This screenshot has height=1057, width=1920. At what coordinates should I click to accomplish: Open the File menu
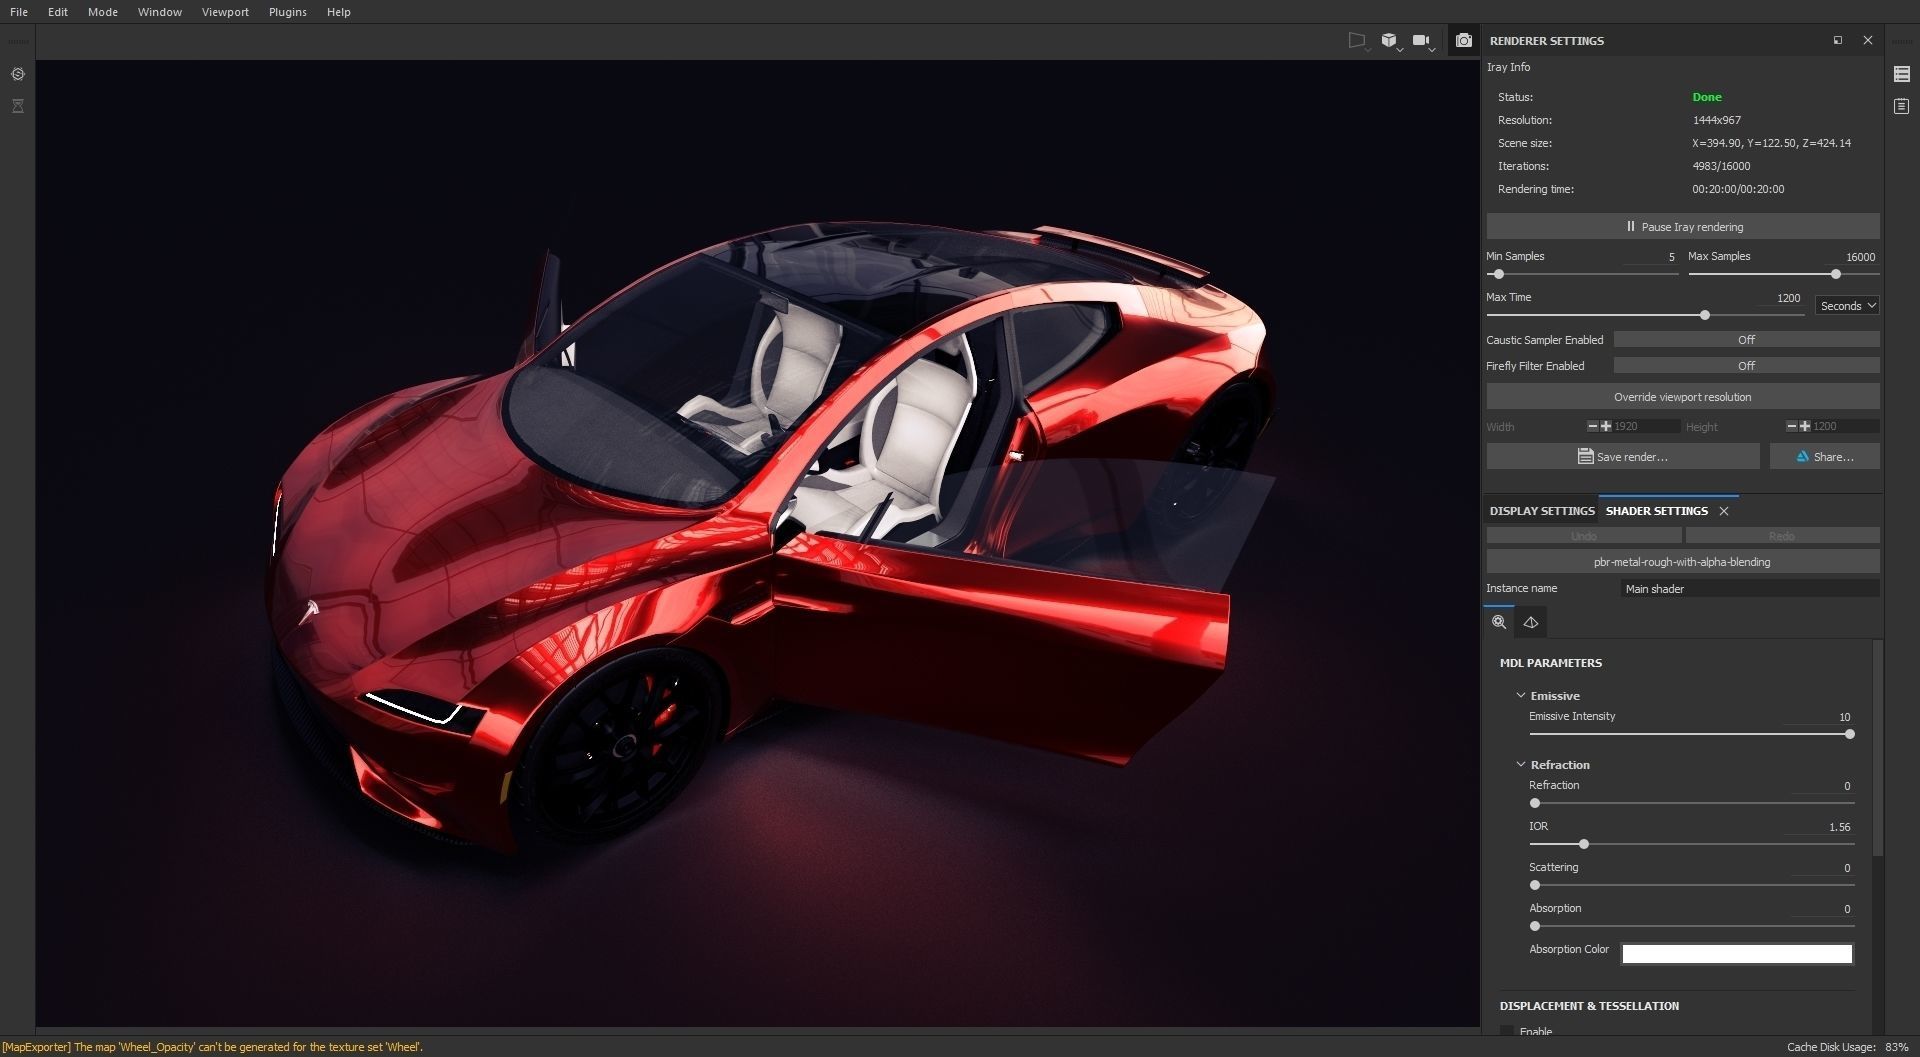pos(19,12)
